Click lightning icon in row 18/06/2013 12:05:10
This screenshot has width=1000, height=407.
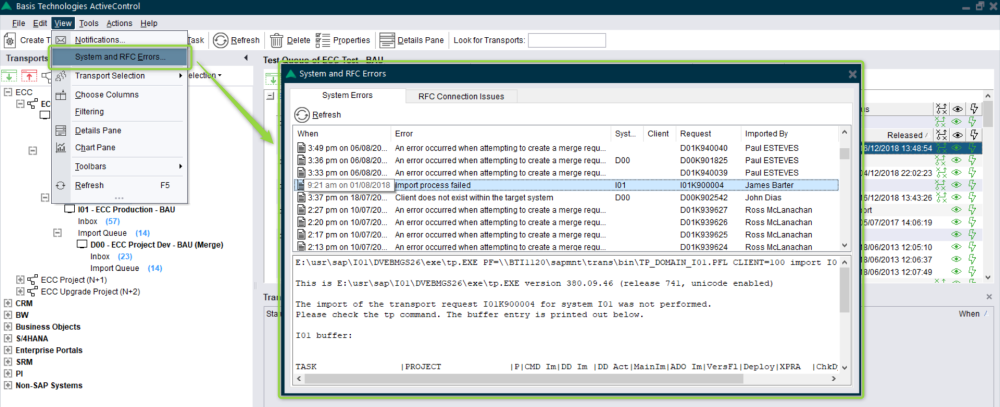[x=973, y=247]
